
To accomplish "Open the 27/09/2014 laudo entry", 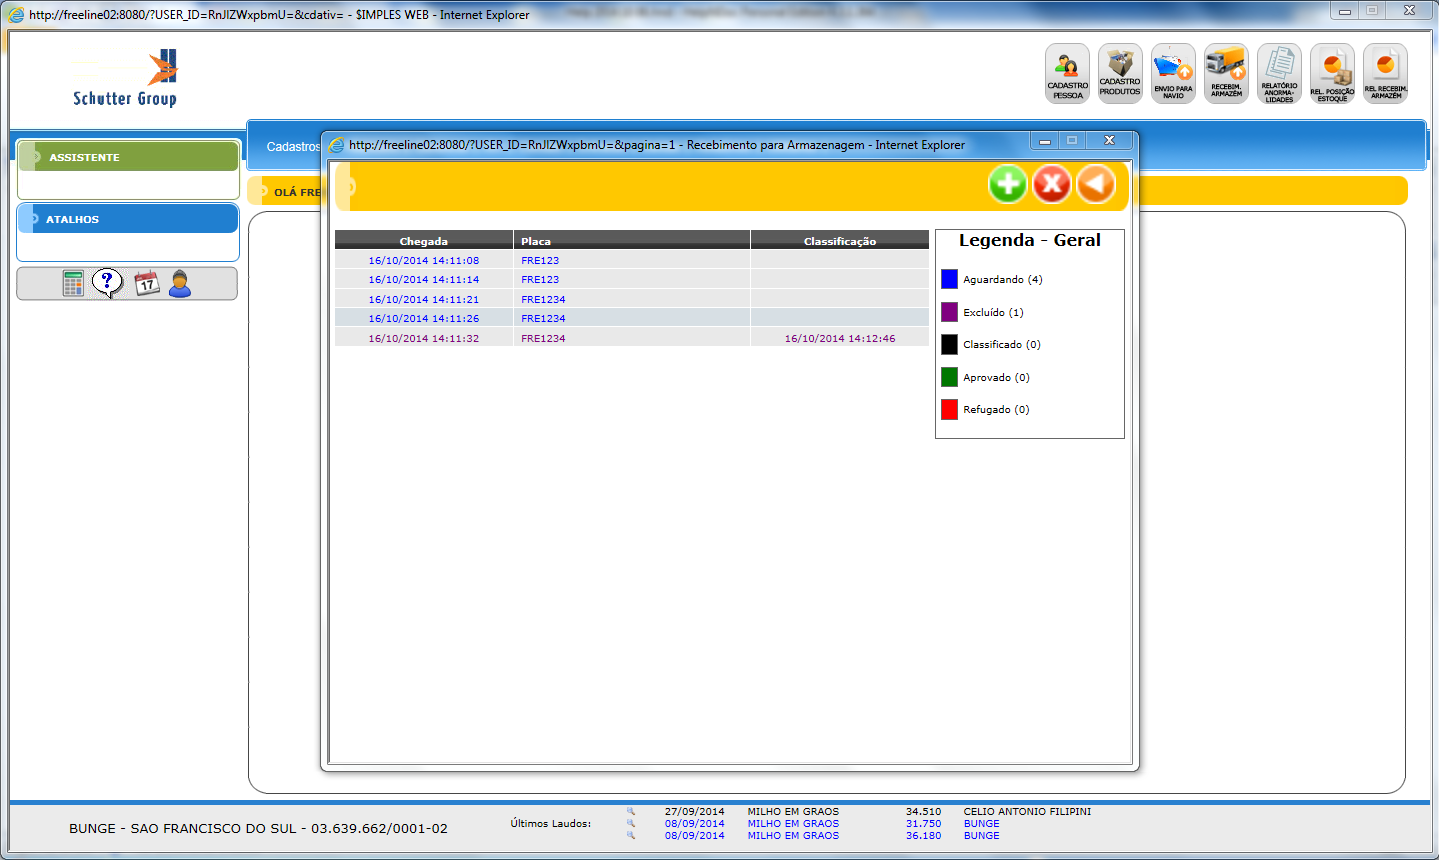I will point(694,812).
